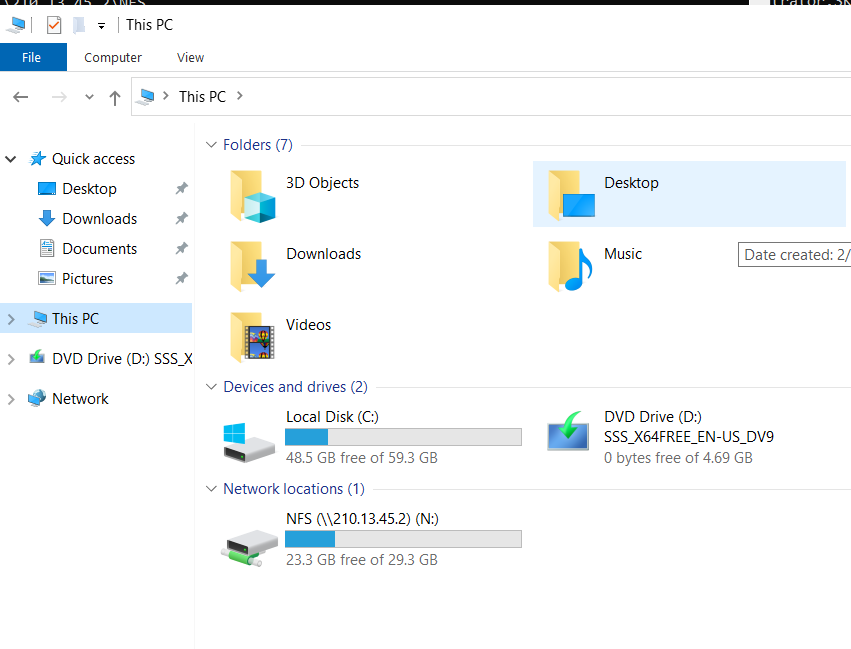Collapse the Devices and drives group
This screenshot has height=649, width=851.
(211, 387)
